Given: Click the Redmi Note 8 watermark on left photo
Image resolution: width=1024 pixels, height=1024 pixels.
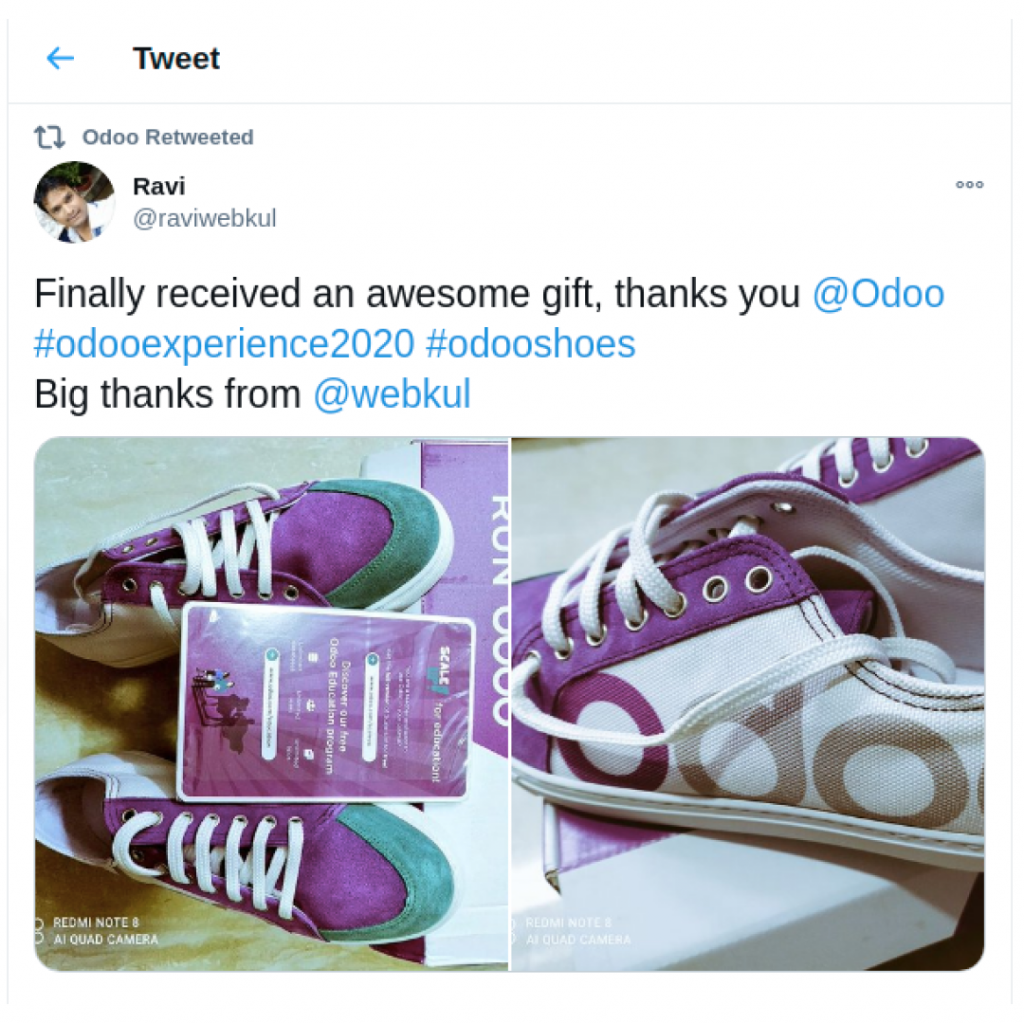Looking at the screenshot, I should pyautogui.click(x=100, y=931).
